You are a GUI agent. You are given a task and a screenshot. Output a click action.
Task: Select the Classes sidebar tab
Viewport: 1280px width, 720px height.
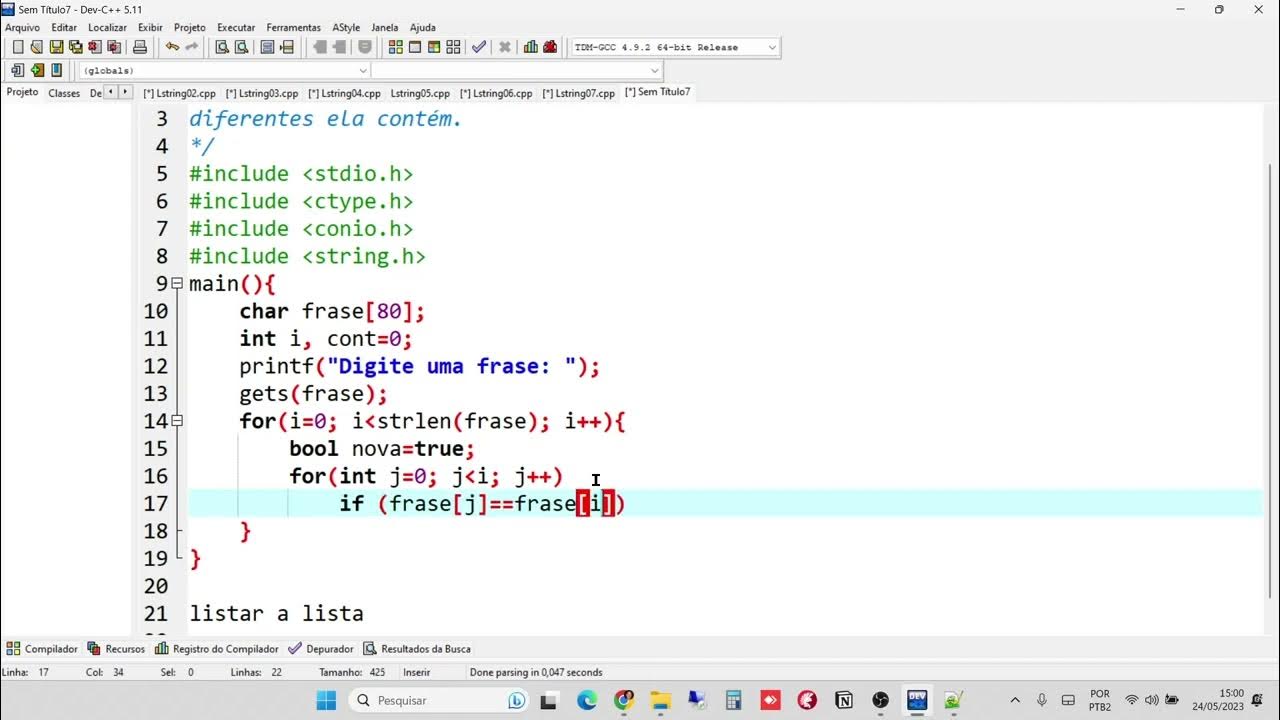point(64,93)
